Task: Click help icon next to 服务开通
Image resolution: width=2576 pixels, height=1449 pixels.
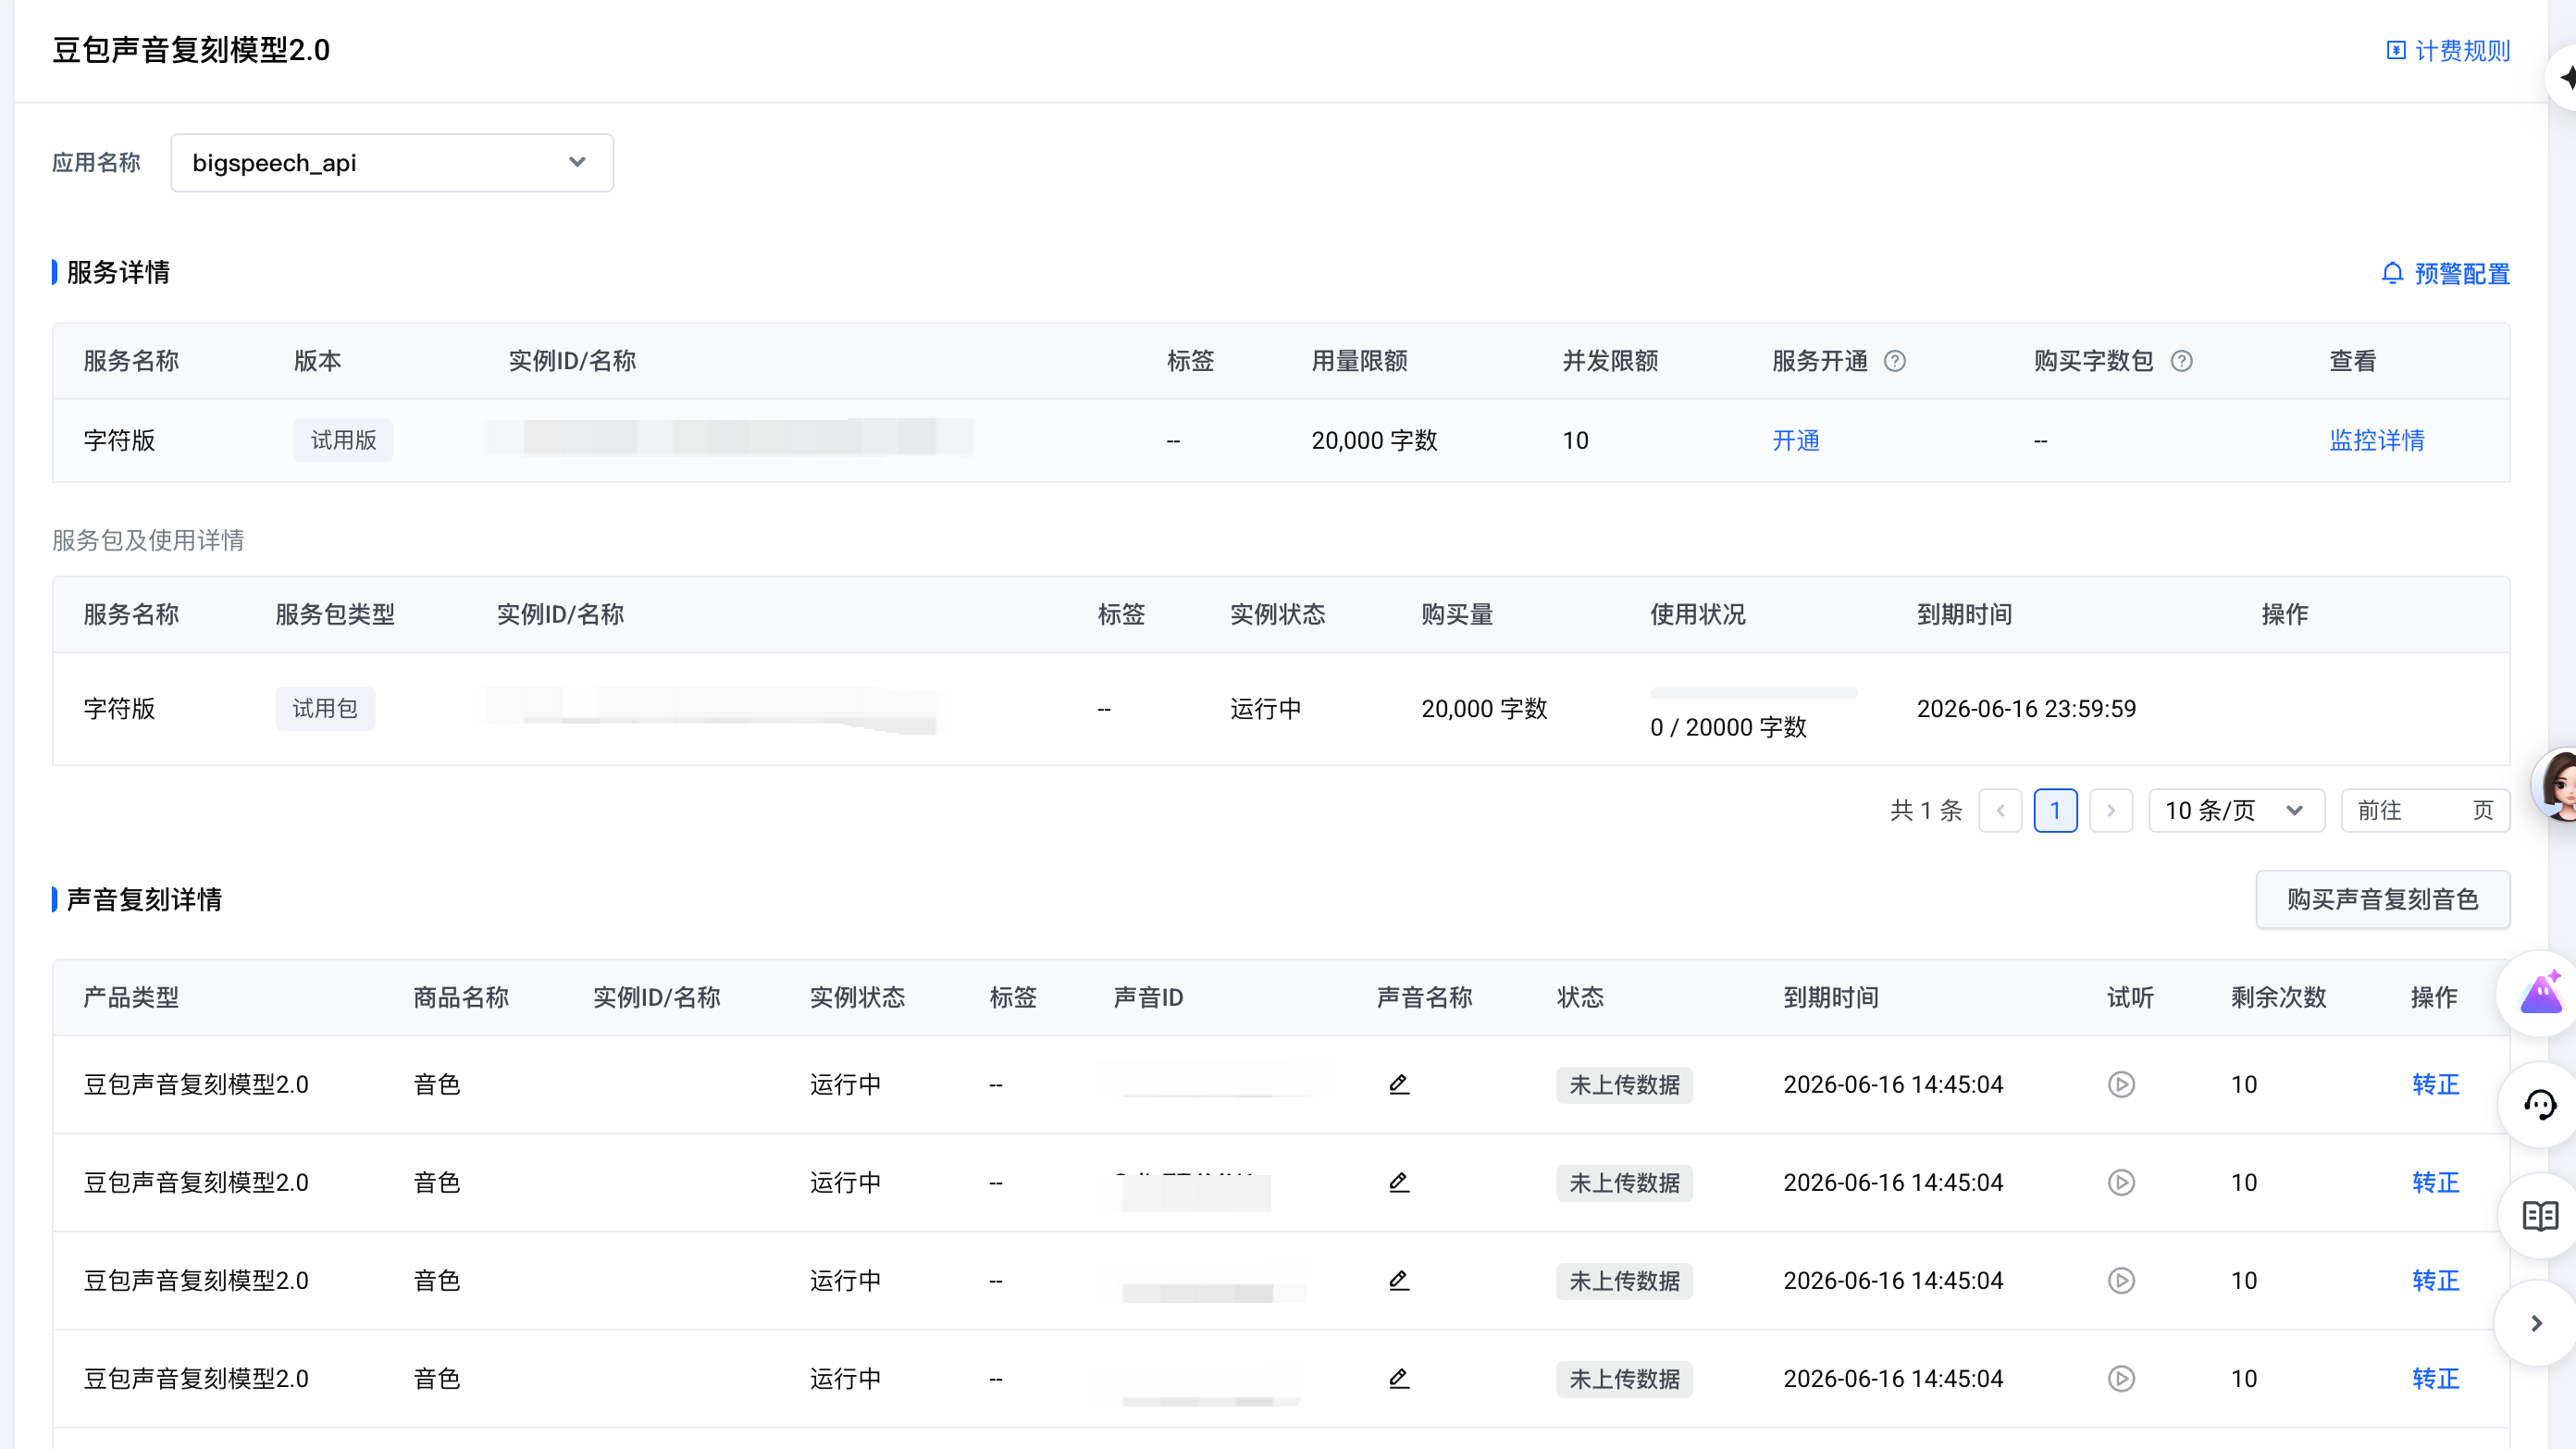Action: (1895, 361)
